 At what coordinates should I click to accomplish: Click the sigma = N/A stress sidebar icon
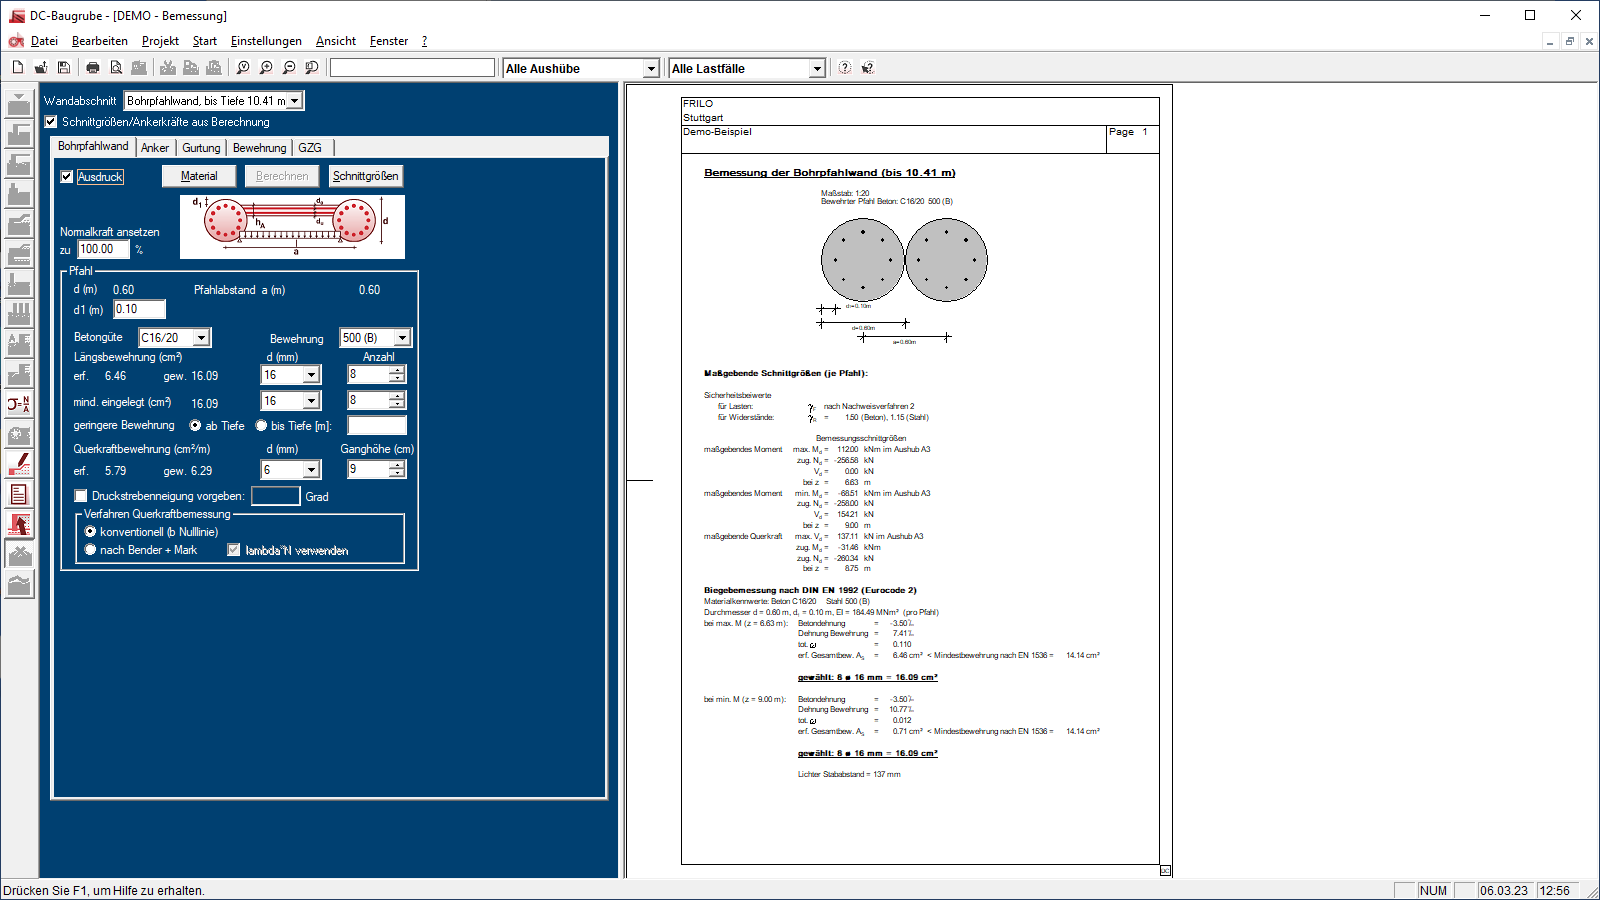(19, 404)
